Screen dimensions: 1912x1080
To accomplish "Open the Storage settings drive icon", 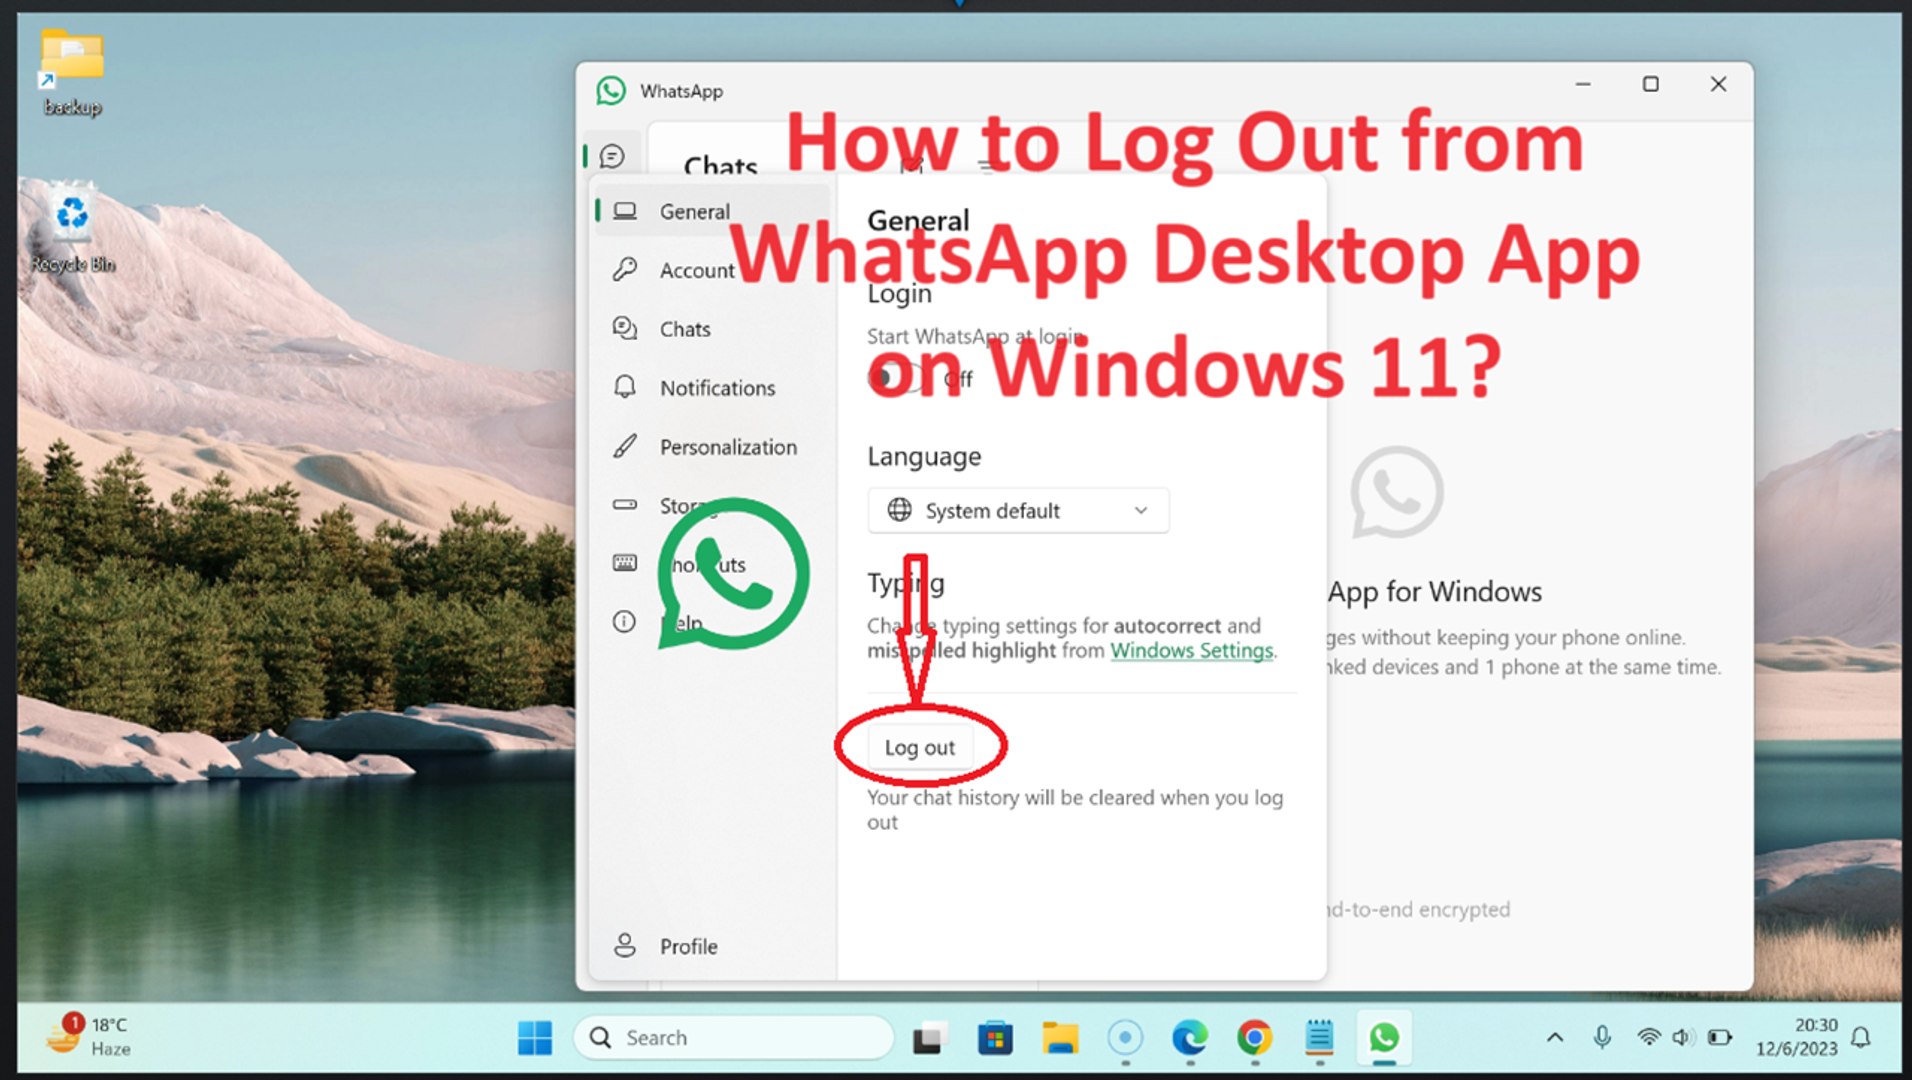I will click(x=625, y=505).
